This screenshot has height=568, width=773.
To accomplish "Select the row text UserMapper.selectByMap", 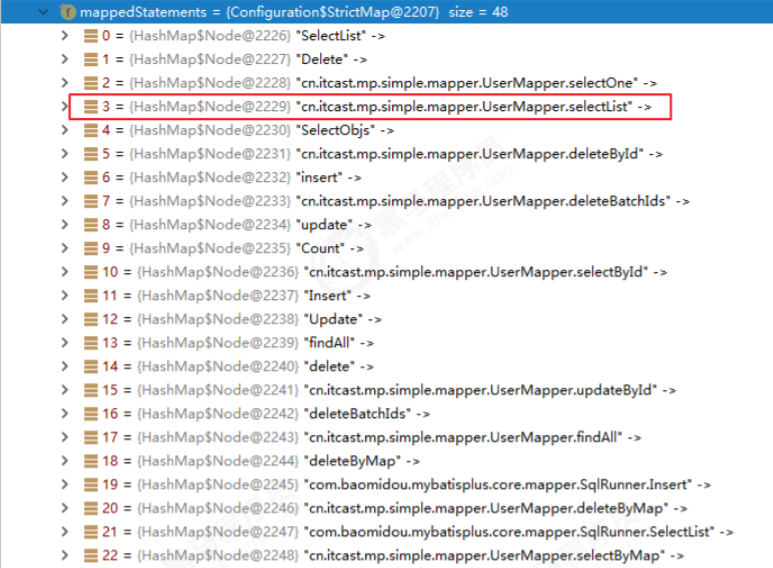I will [x=393, y=556].
